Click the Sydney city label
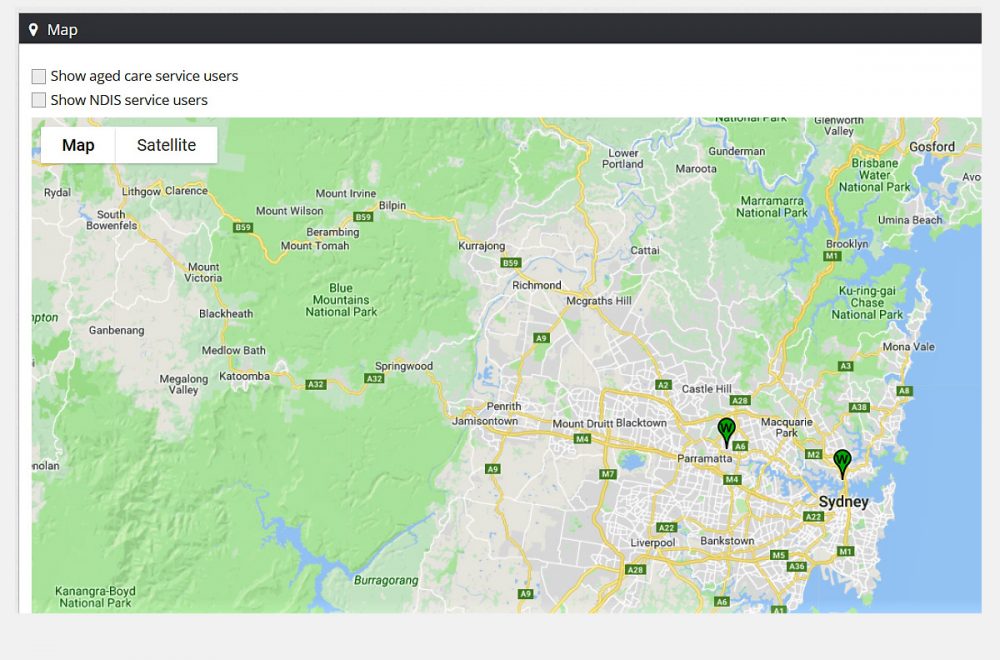 pos(843,501)
